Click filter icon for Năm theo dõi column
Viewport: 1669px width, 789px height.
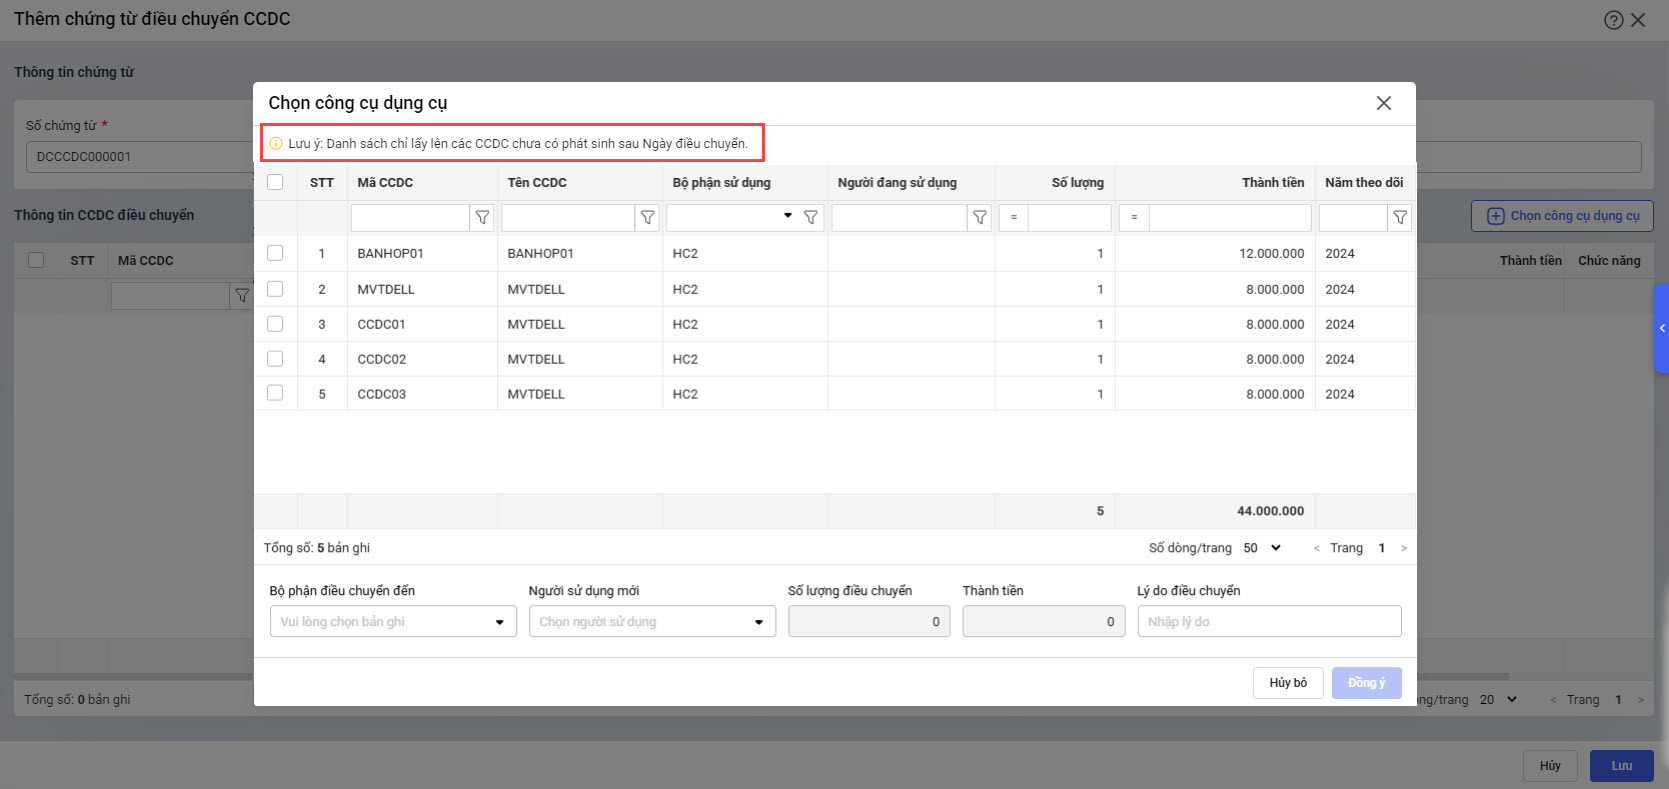click(1400, 218)
